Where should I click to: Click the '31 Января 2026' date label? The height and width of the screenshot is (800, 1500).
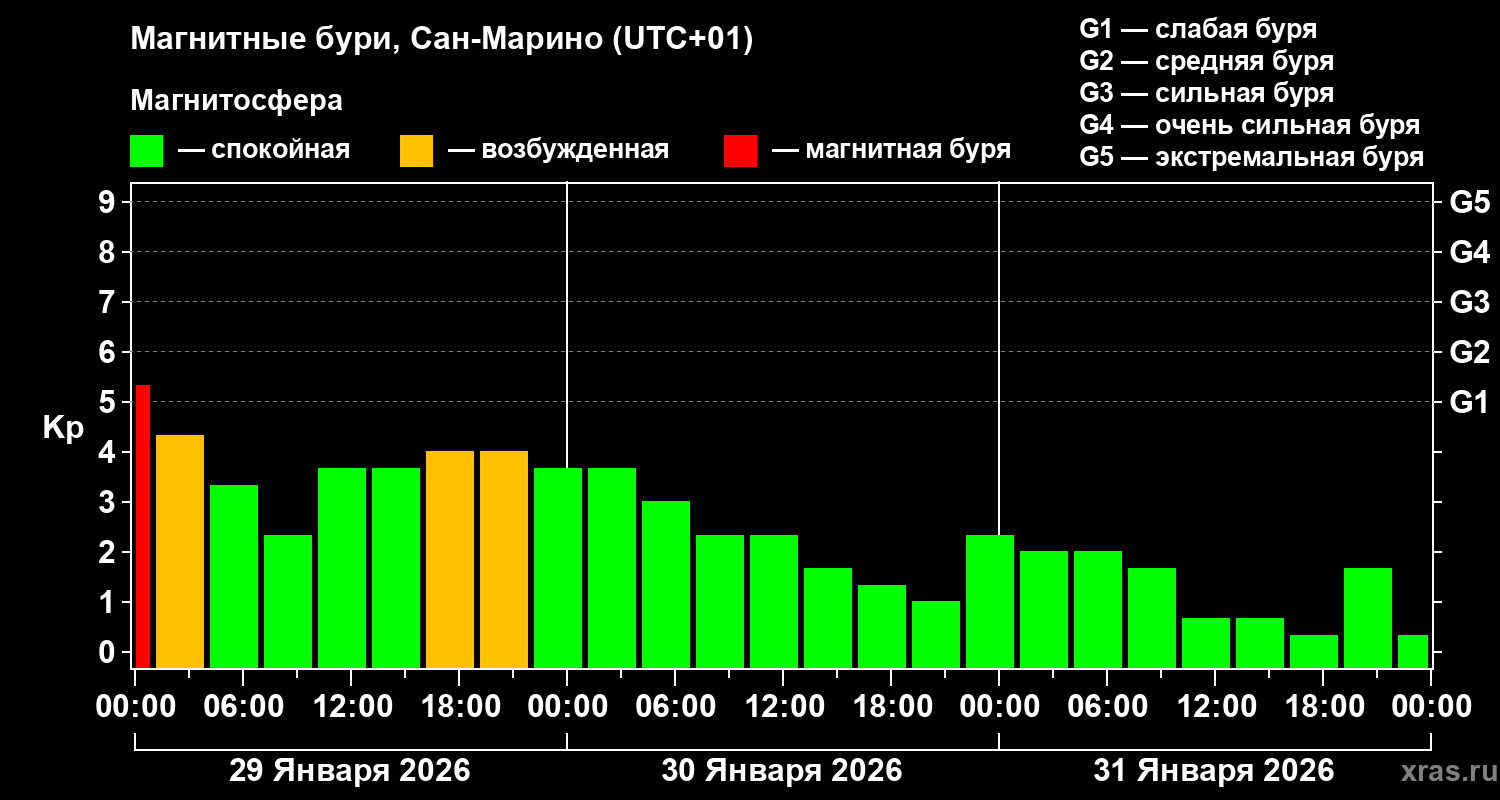click(1214, 771)
